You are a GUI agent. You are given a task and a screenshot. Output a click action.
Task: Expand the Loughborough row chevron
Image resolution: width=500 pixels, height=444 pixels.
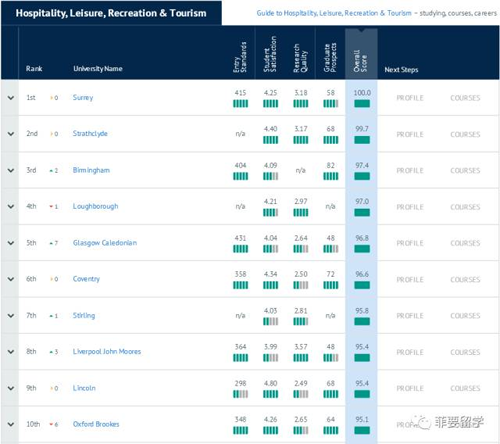coord(11,206)
